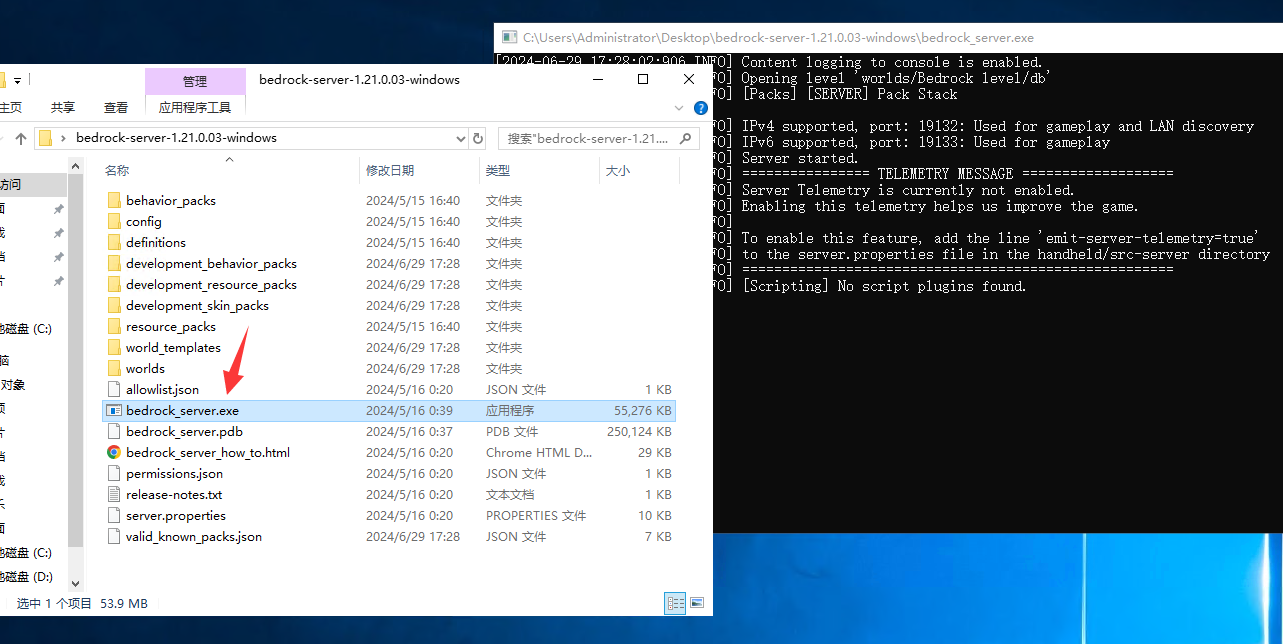The image size is (1283, 644).
Task: Open the 管理 contextual ribbon tab
Action: (x=195, y=81)
